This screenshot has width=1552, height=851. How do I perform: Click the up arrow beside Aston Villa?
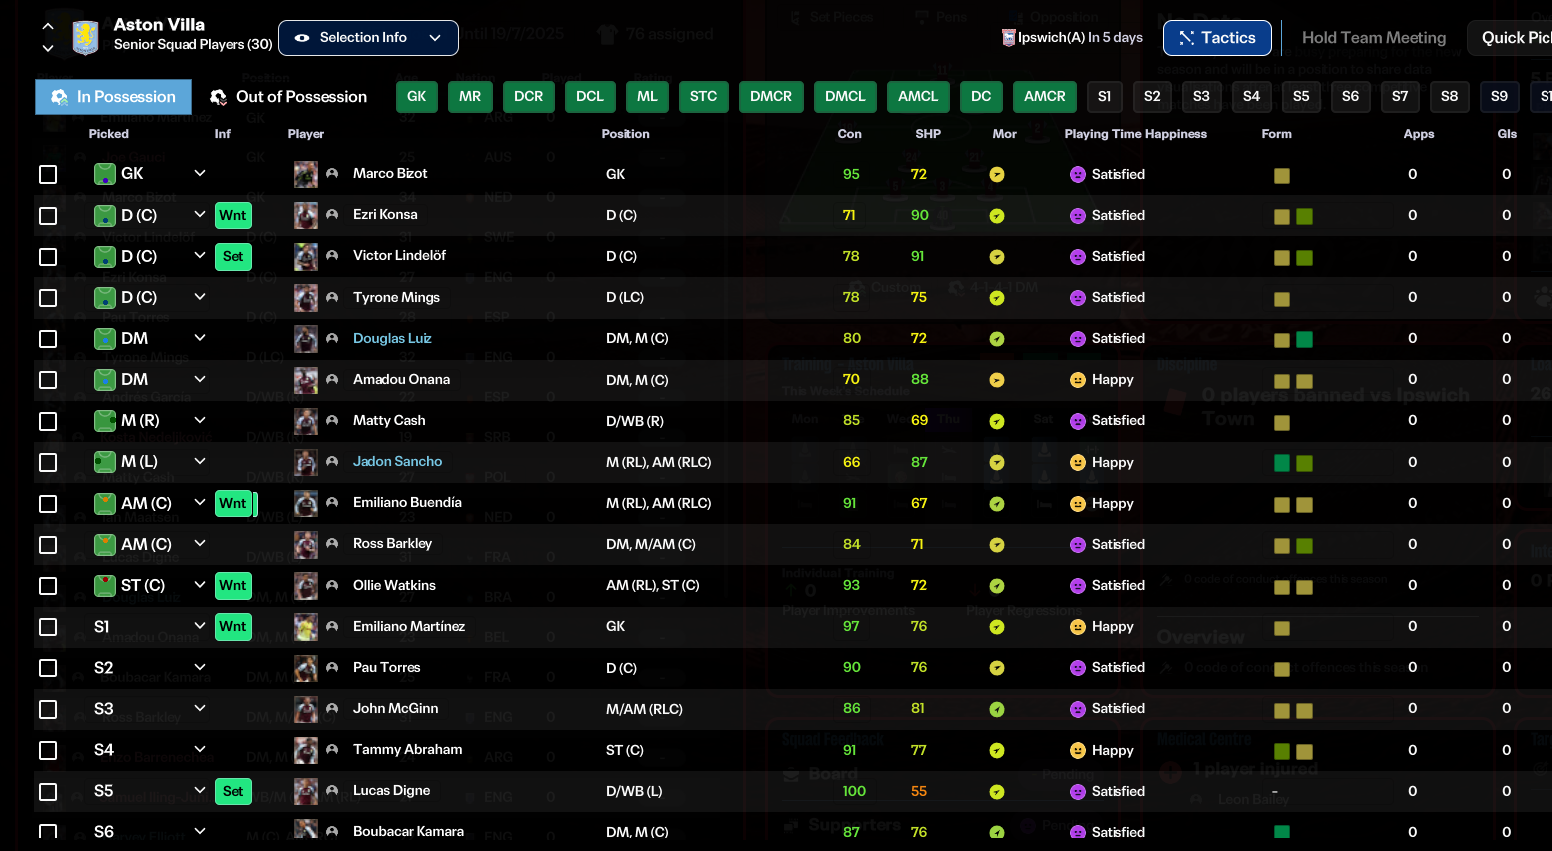coord(48,27)
